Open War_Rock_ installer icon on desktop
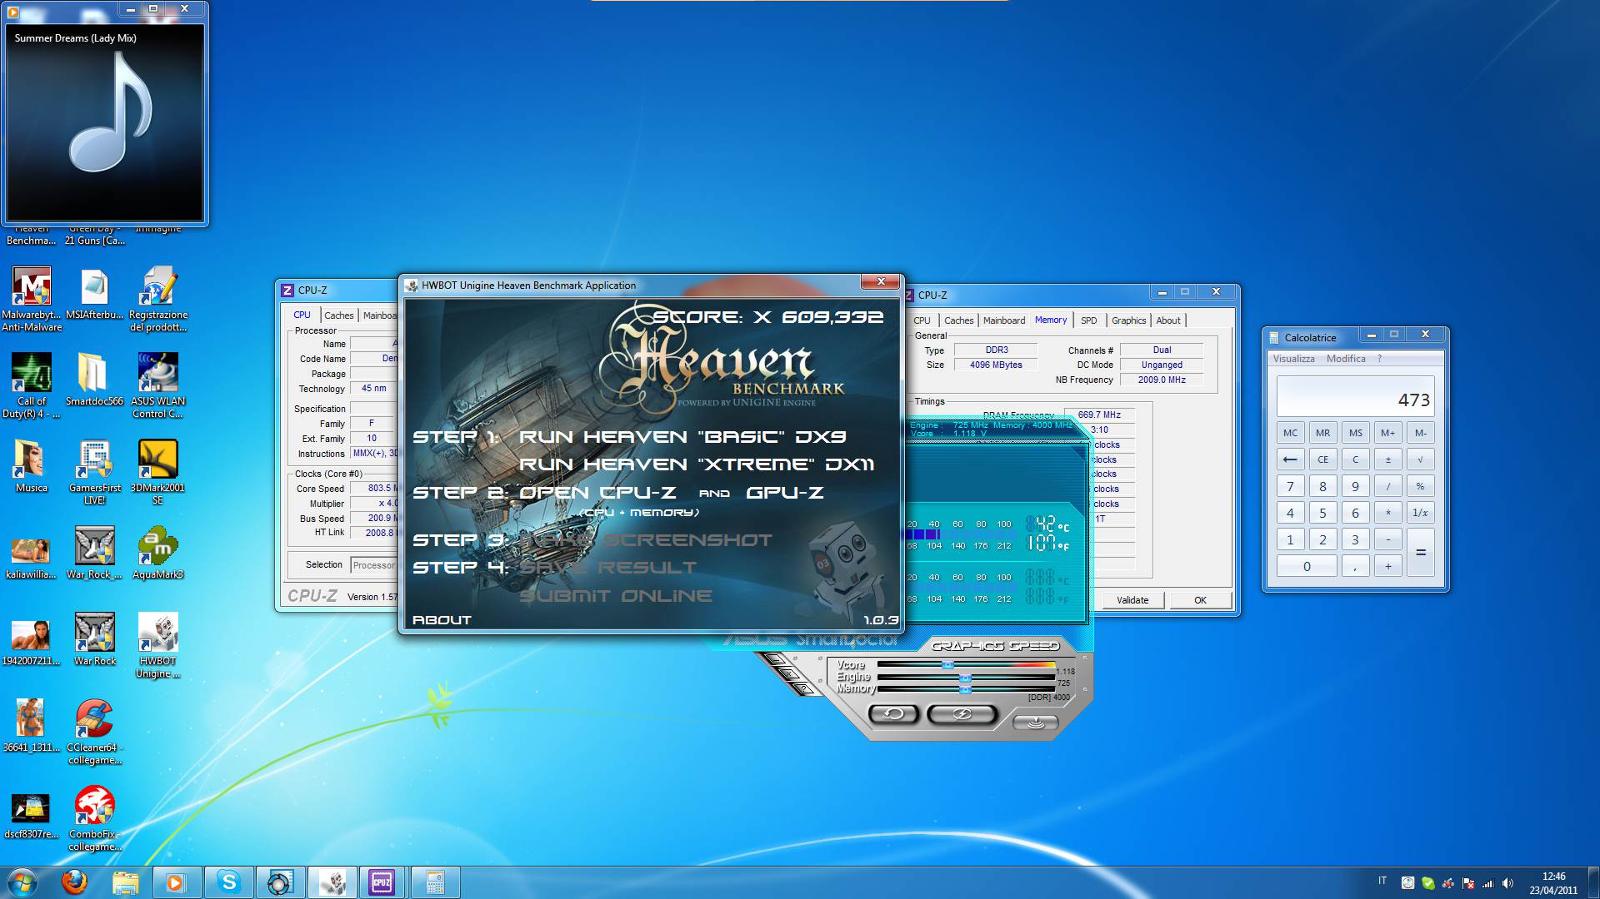The height and width of the screenshot is (899, 1600). [94, 554]
